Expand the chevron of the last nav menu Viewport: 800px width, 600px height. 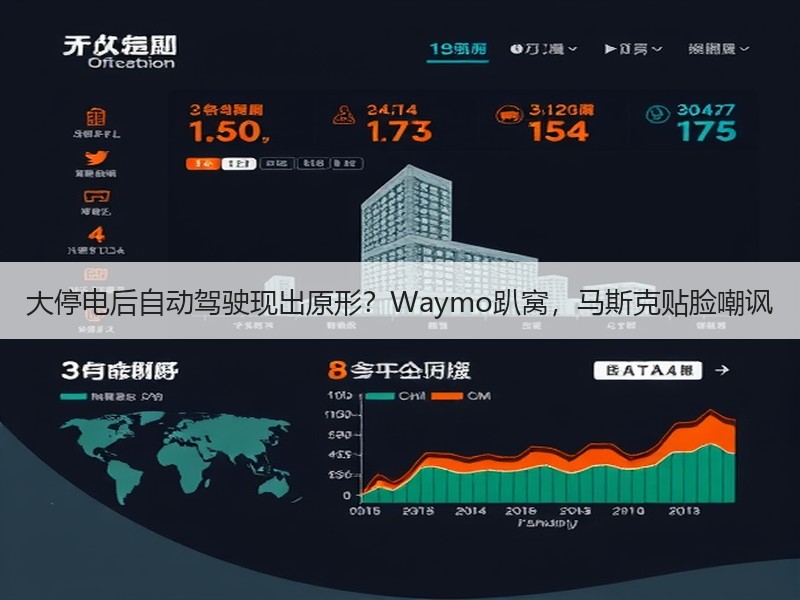pos(744,49)
